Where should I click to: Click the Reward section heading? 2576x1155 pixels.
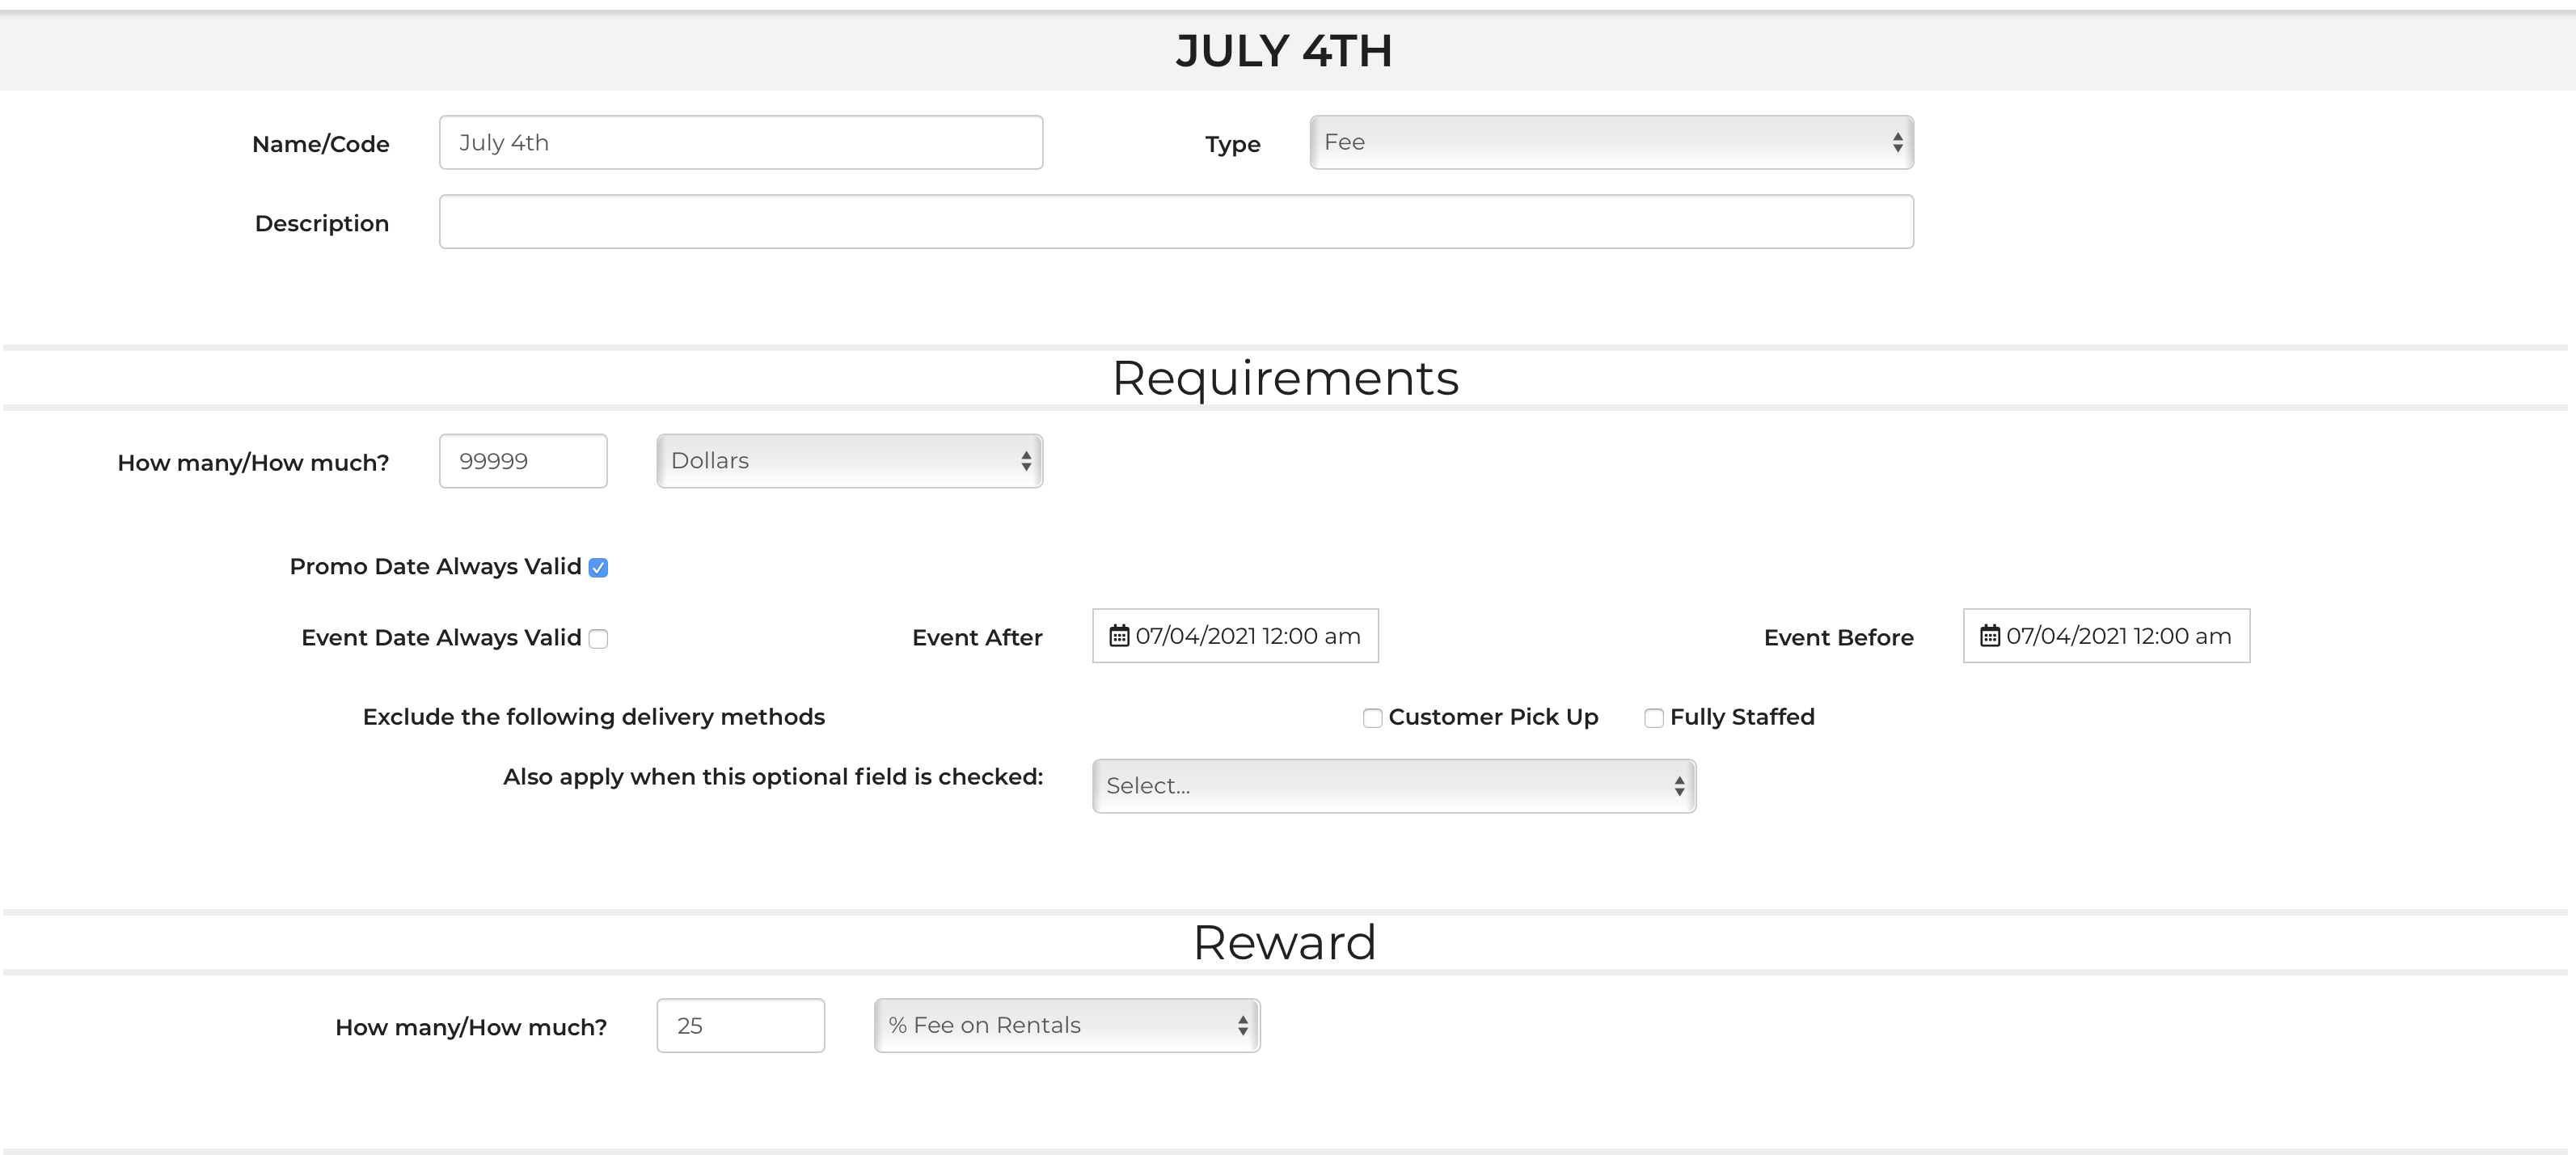[x=1285, y=942]
